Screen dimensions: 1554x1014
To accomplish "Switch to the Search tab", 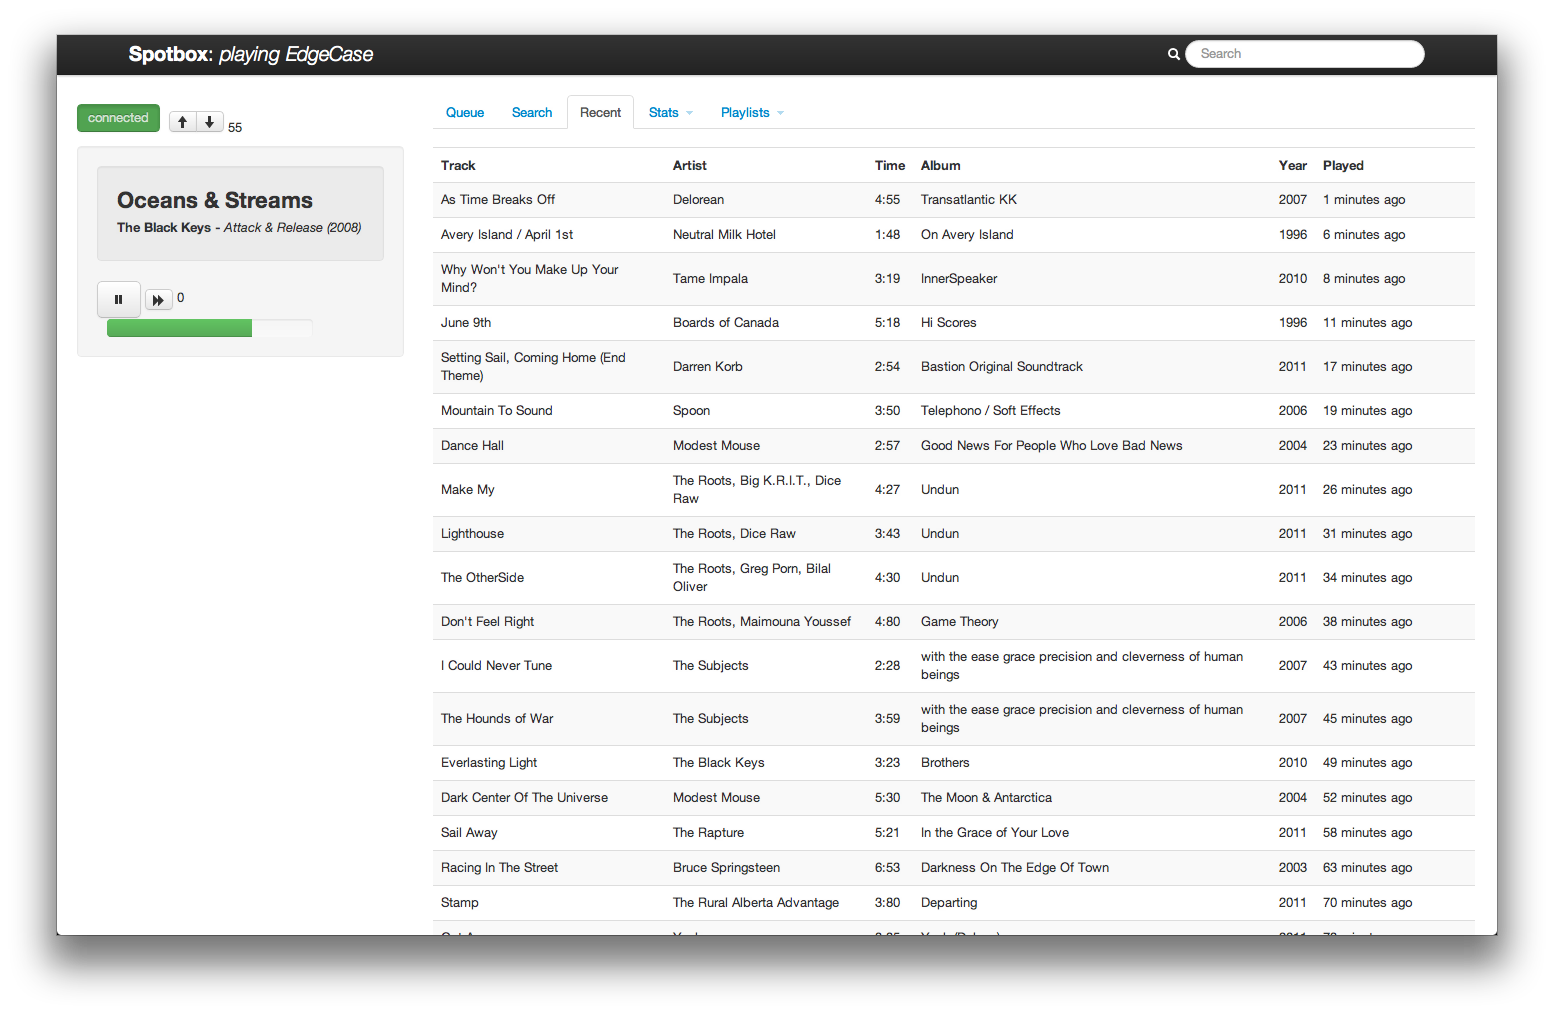I will coord(532,113).
